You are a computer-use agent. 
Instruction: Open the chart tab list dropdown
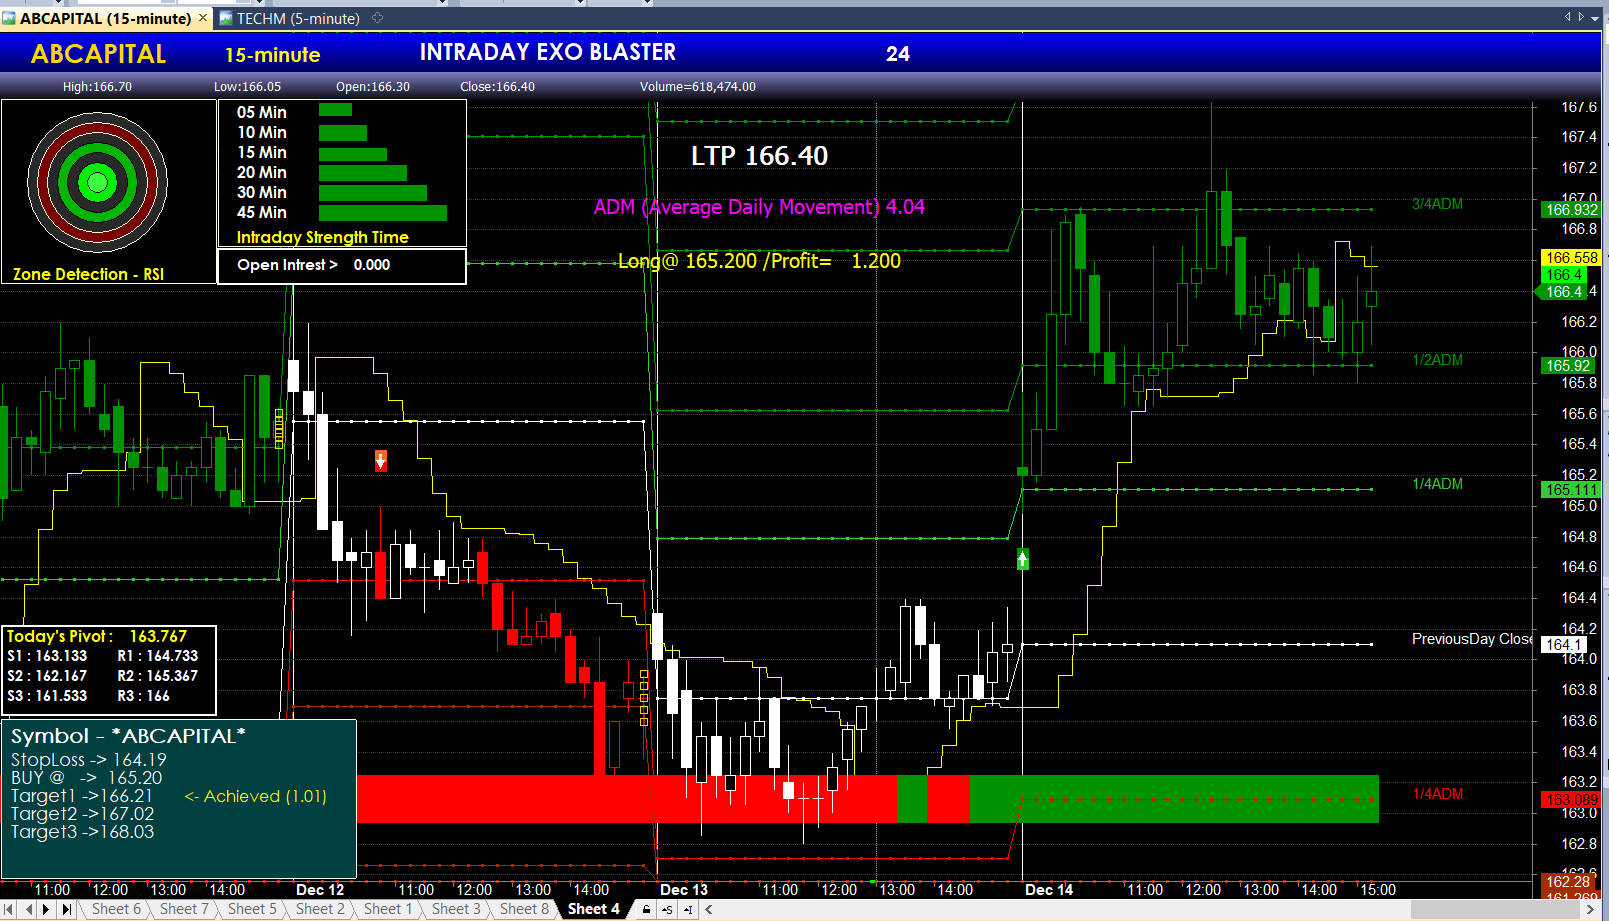pos(1595,18)
